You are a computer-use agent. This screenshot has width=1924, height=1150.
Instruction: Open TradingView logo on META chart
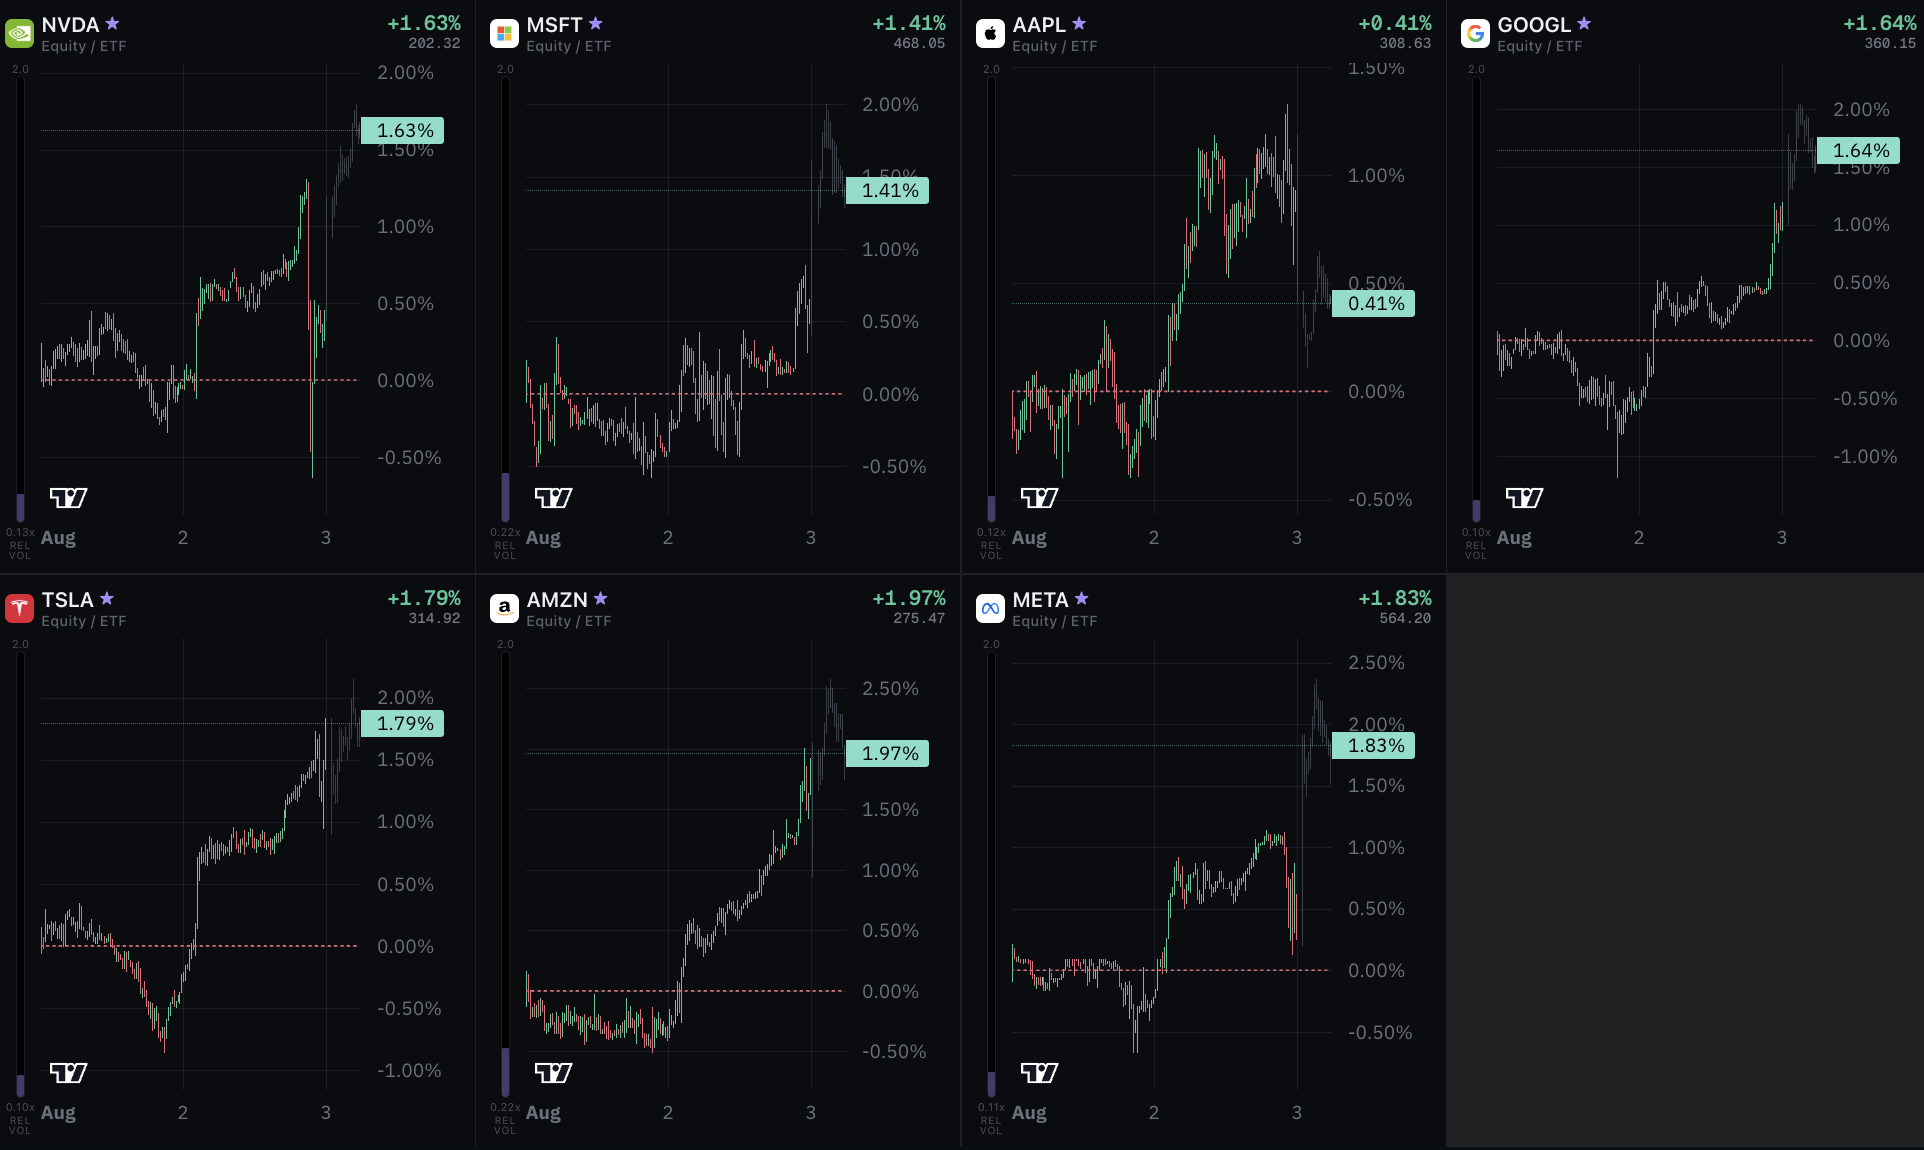(1039, 1073)
